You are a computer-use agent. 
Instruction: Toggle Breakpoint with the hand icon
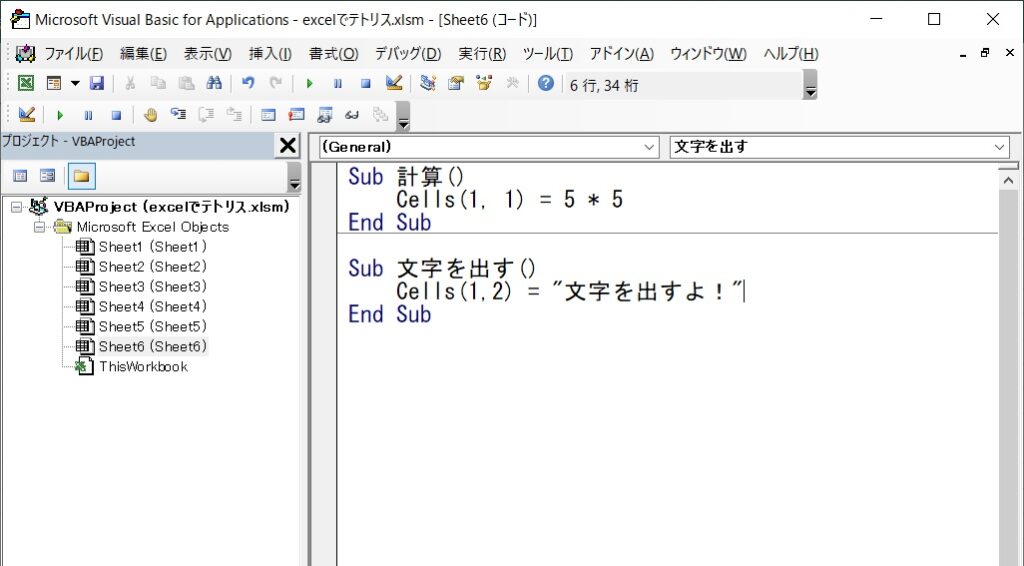click(150, 115)
